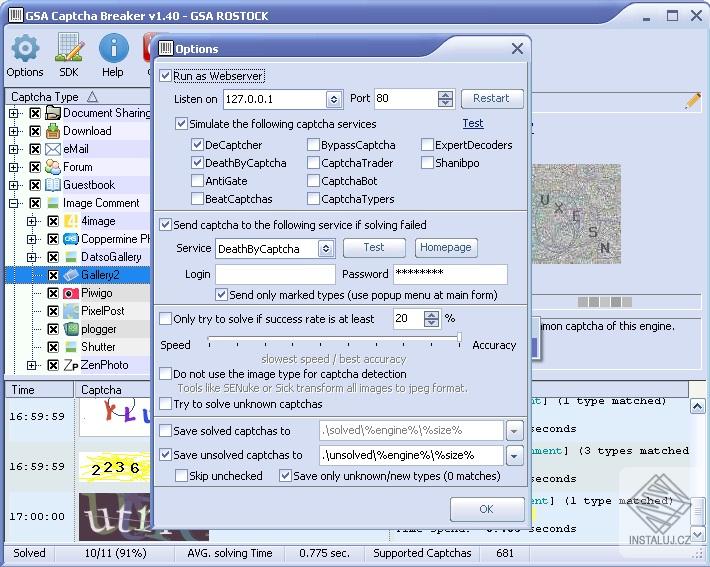Open the Save unsolved captchas path dropdown
Screen dimensions: 710x567
(x=514, y=455)
